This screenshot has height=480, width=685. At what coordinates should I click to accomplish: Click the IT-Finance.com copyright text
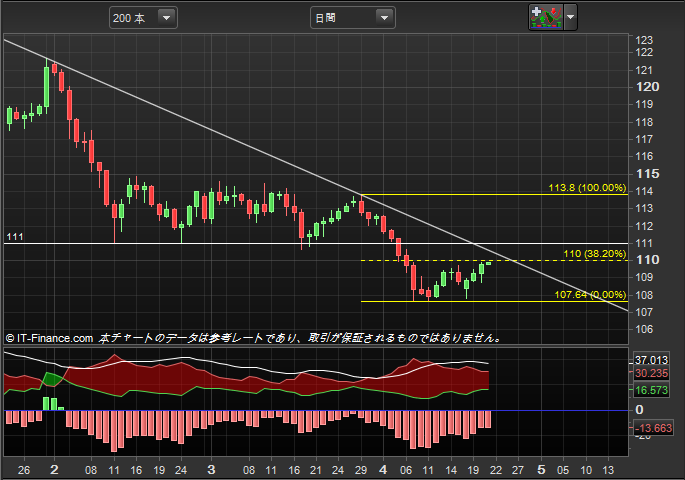tap(49, 338)
